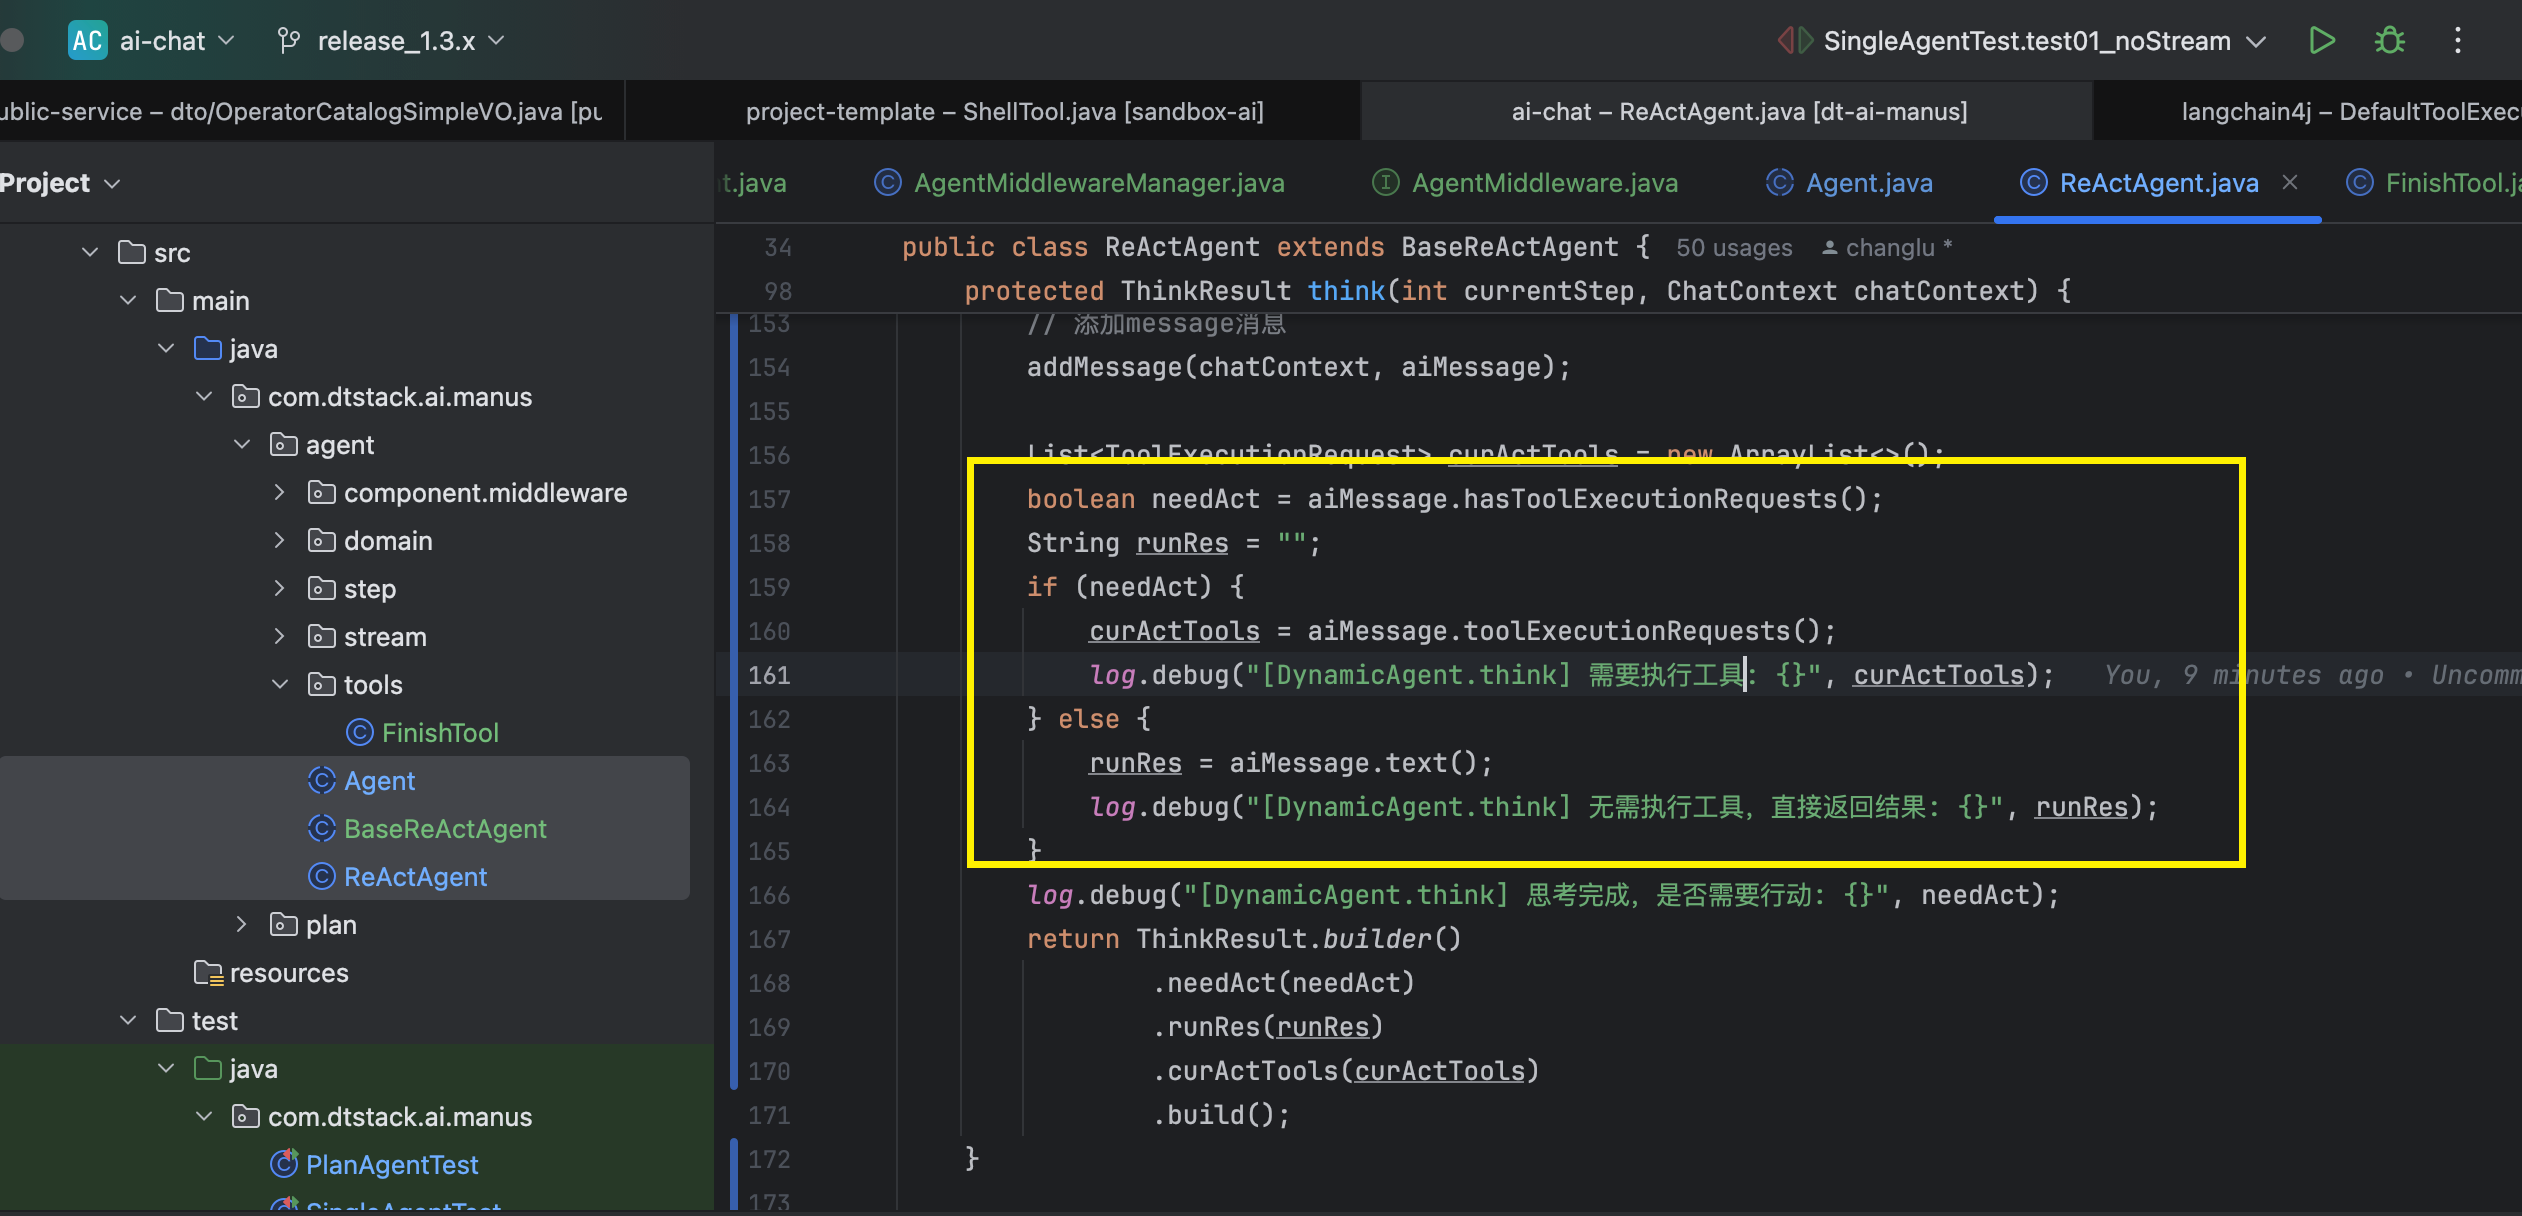Viewport: 2522px width, 1216px height.
Task: Switch to the AgentMiddleware.java tab
Action: (1525, 183)
